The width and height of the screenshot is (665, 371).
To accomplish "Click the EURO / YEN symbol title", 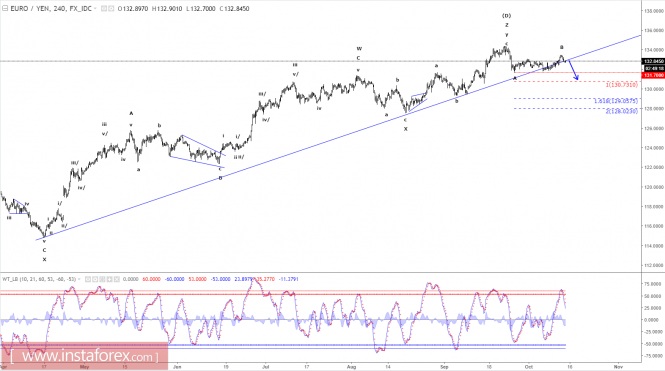I will click(x=31, y=8).
